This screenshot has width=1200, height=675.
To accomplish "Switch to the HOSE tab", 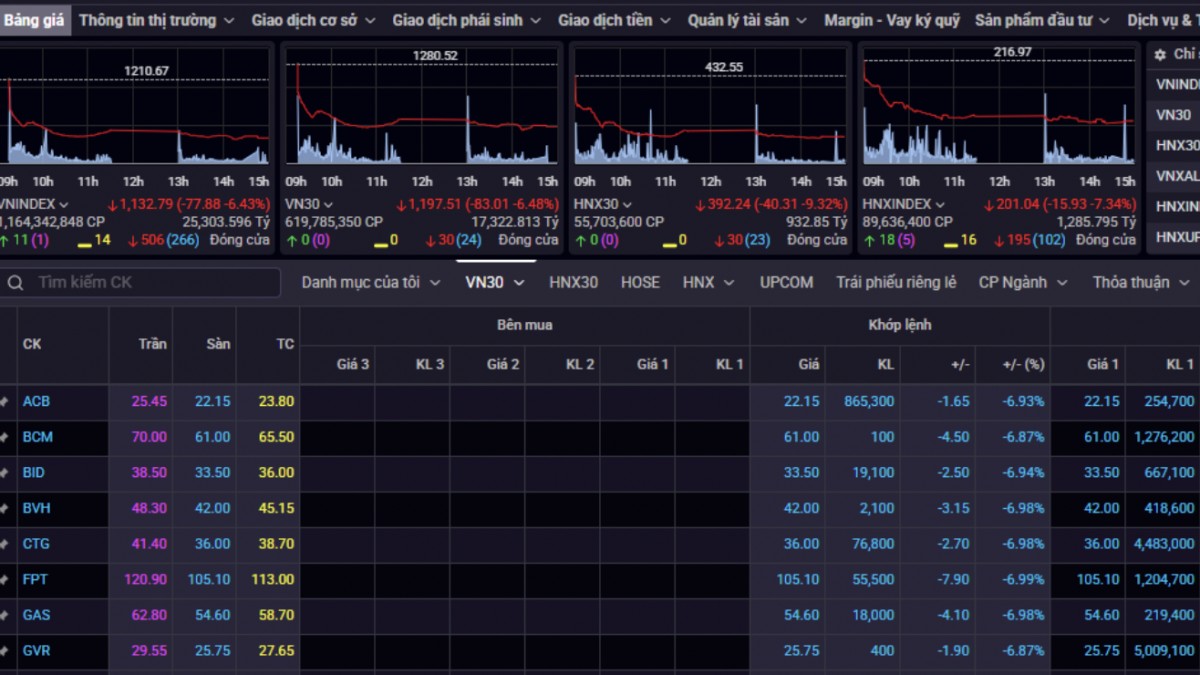I will click(x=640, y=283).
